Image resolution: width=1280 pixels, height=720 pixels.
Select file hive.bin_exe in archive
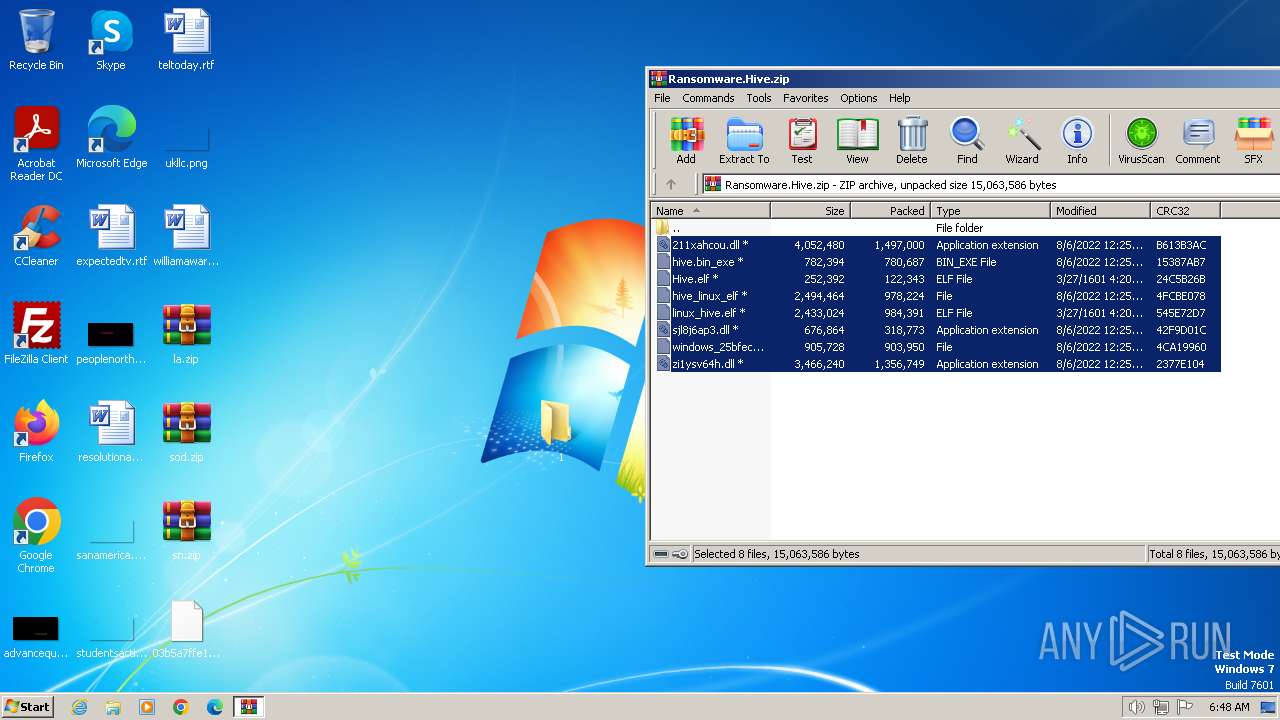[938, 262]
